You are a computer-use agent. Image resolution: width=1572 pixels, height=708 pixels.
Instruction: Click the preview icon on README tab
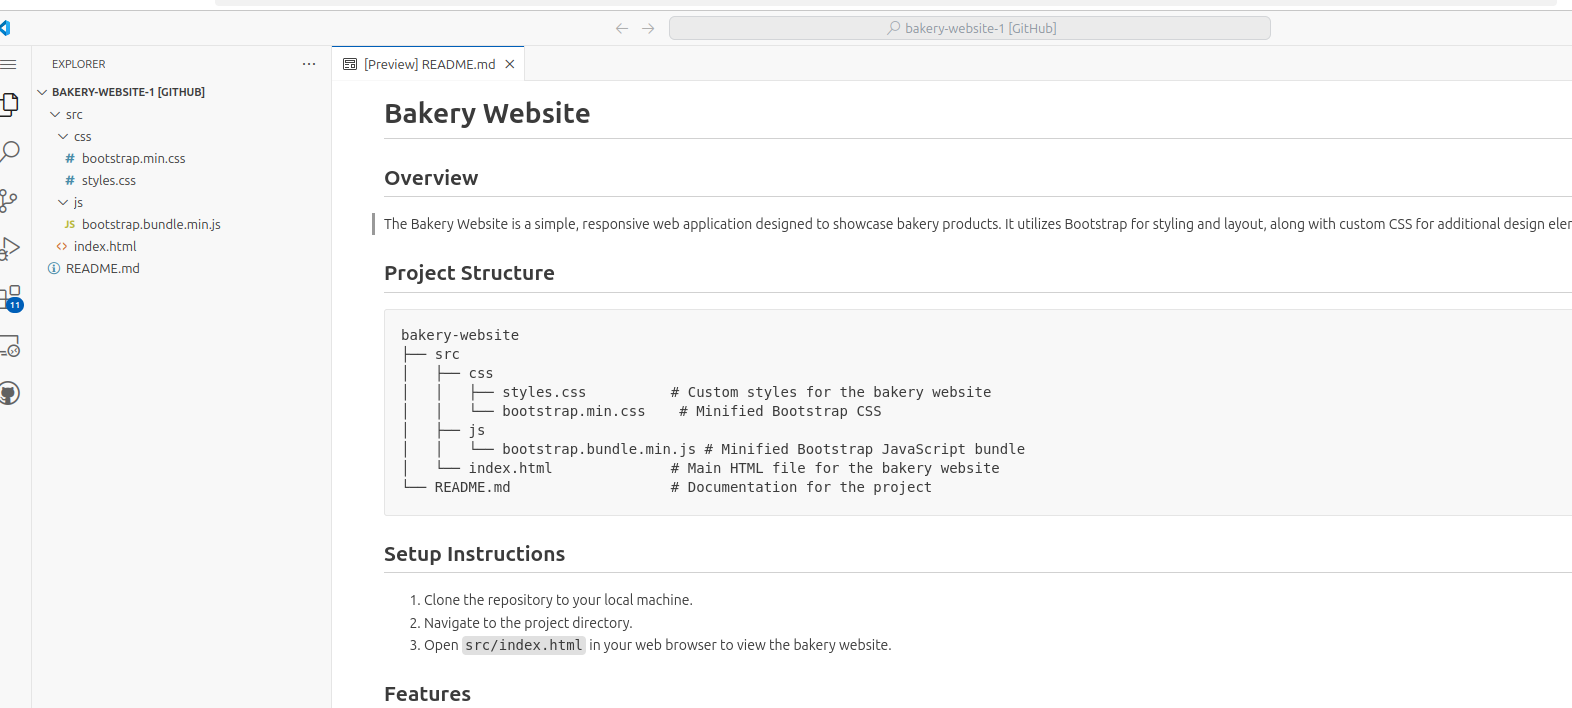350,64
